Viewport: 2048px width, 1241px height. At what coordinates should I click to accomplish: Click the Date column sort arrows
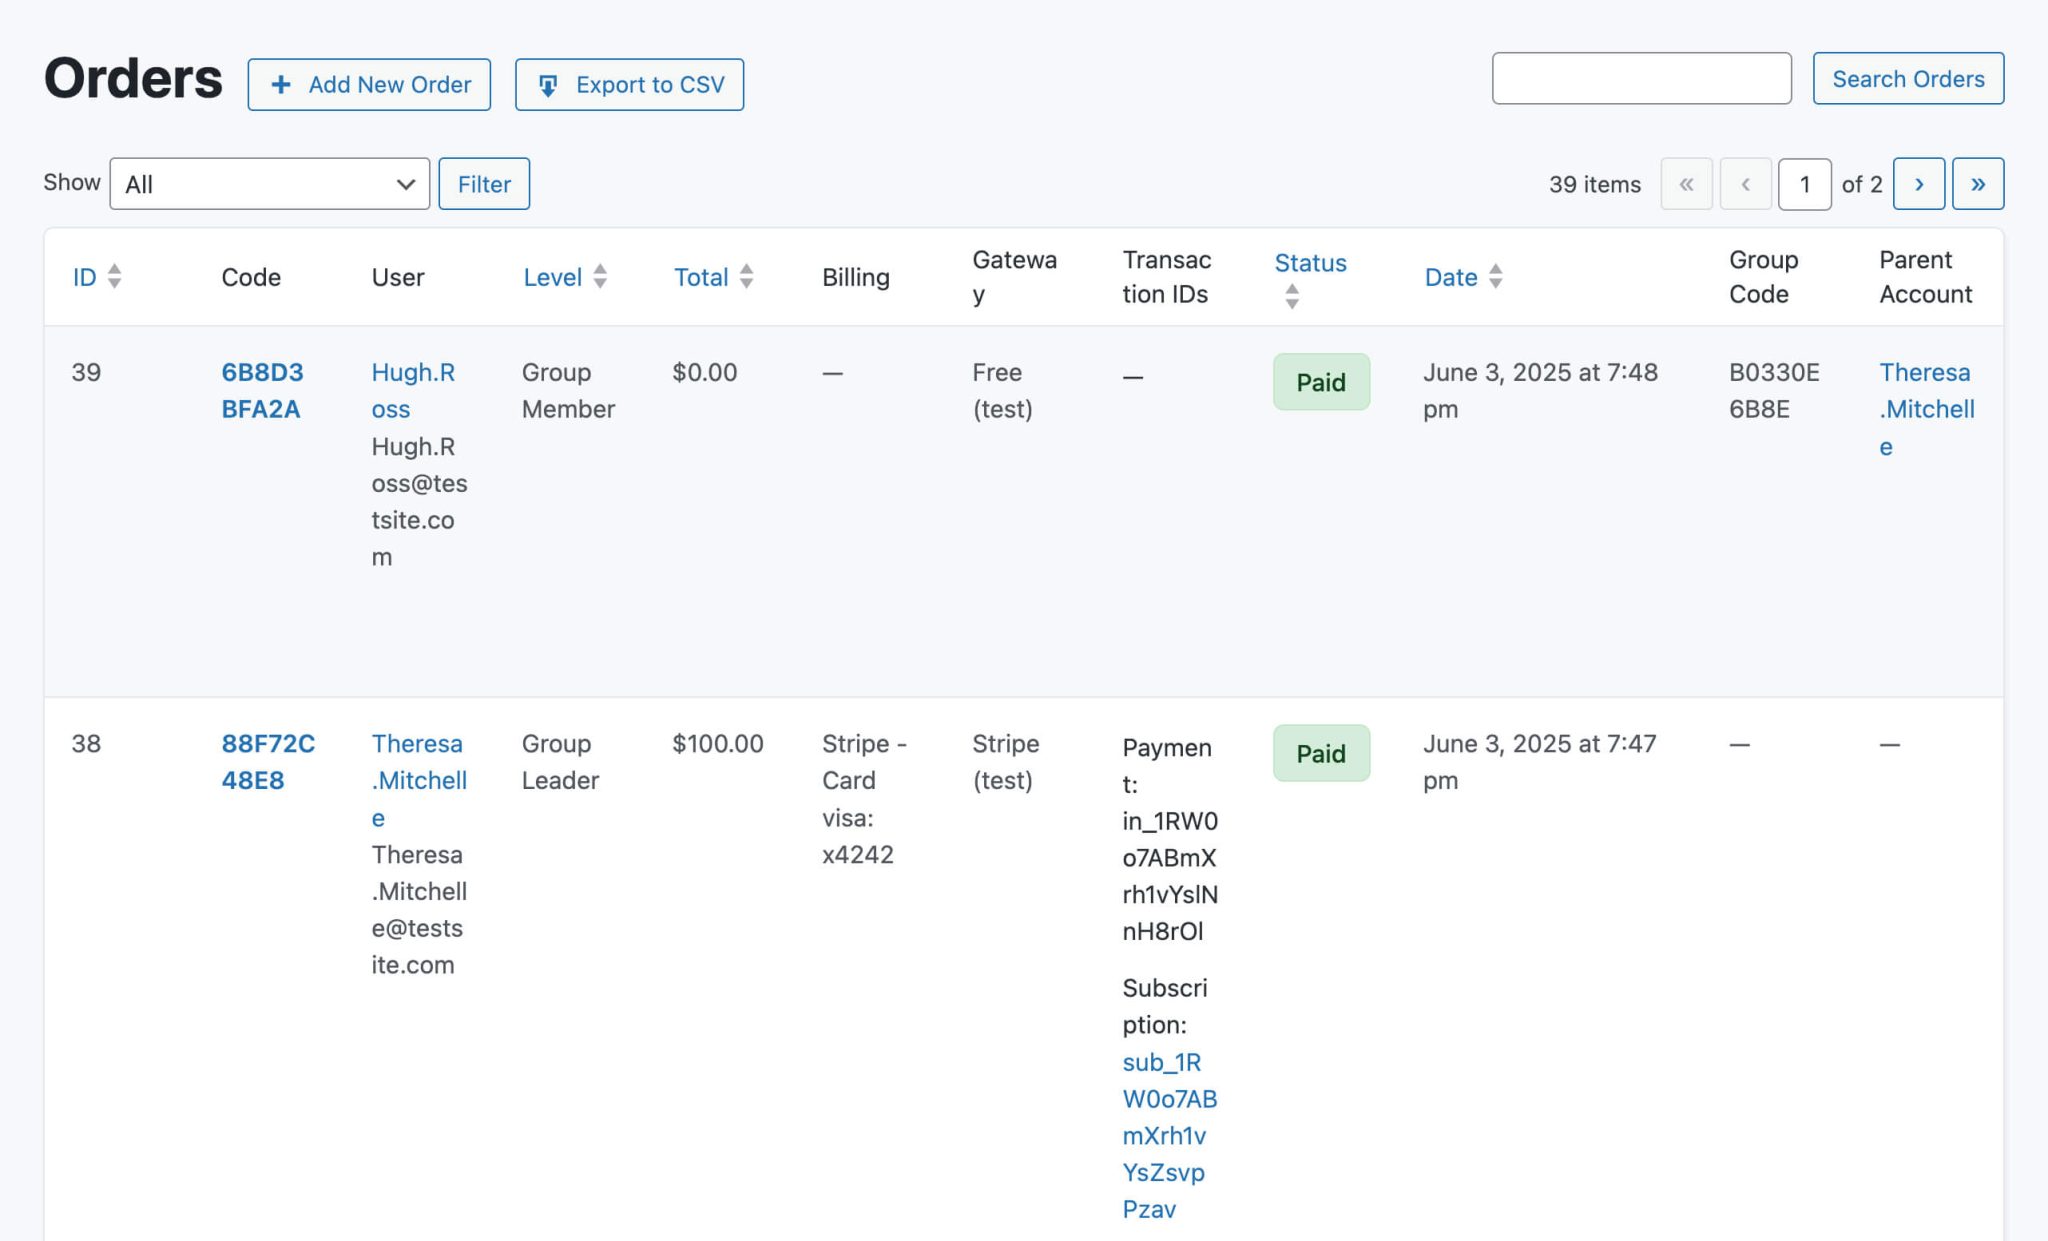click(x=1495, y=276)
